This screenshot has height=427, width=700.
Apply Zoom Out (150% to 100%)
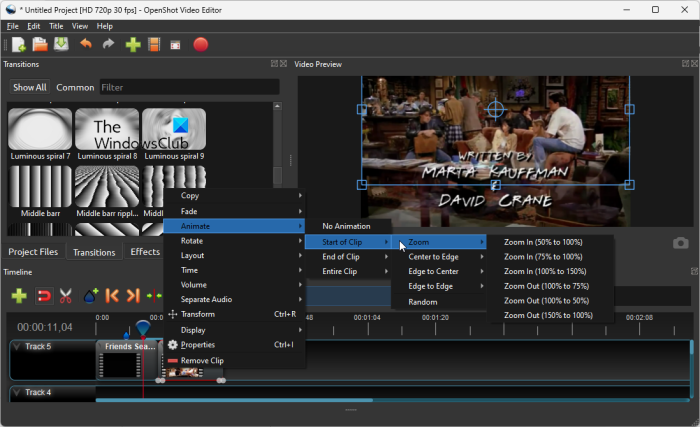click(550, 315)
